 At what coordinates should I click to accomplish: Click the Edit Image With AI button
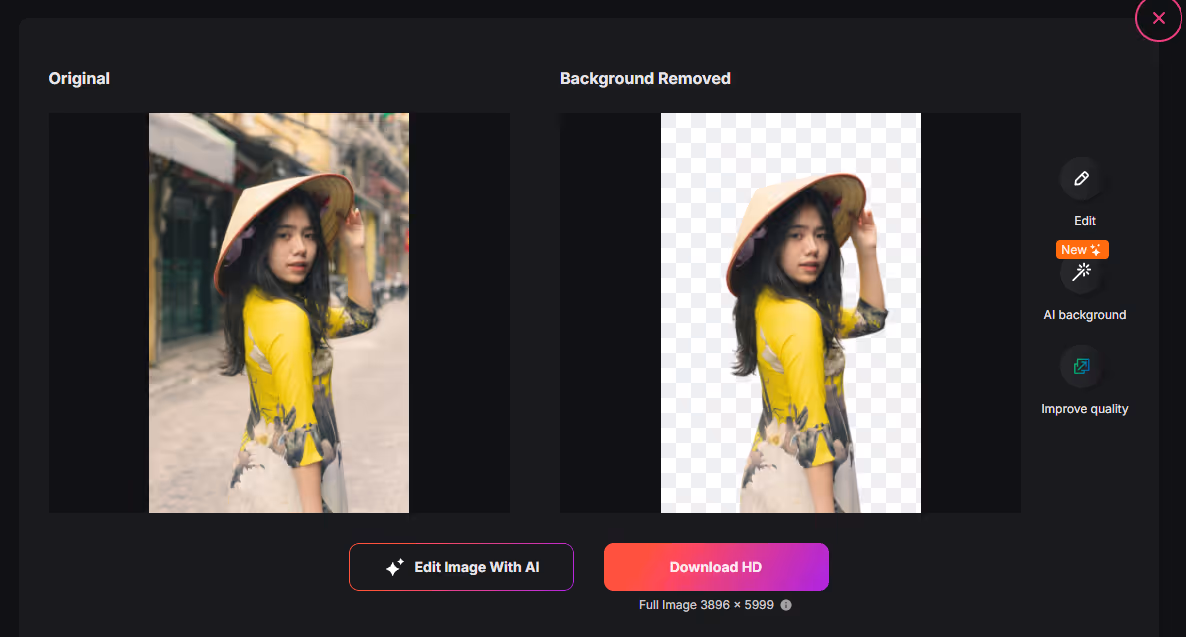click(x=461, y=566)
